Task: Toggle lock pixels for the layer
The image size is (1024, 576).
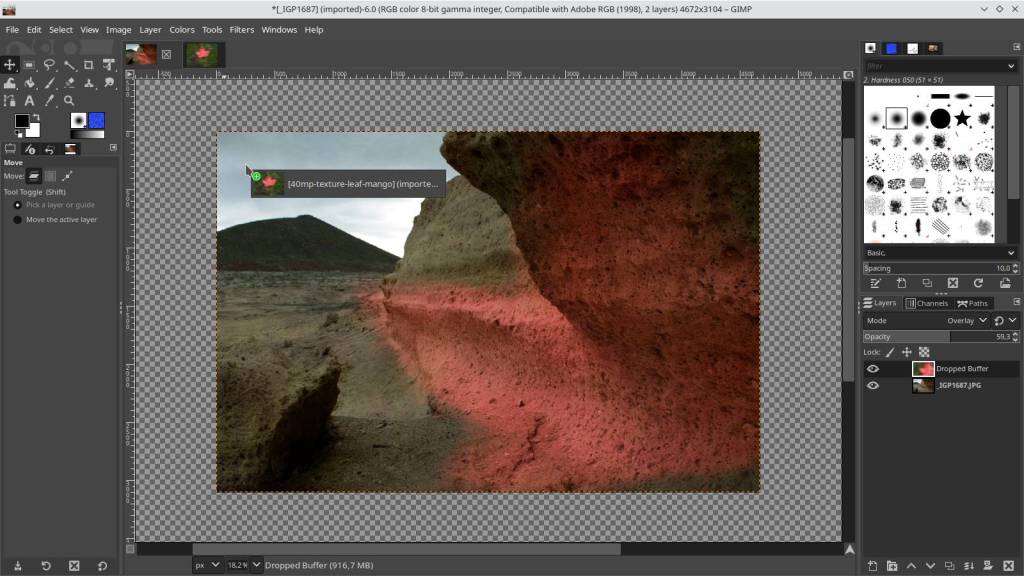Action: 889,353
